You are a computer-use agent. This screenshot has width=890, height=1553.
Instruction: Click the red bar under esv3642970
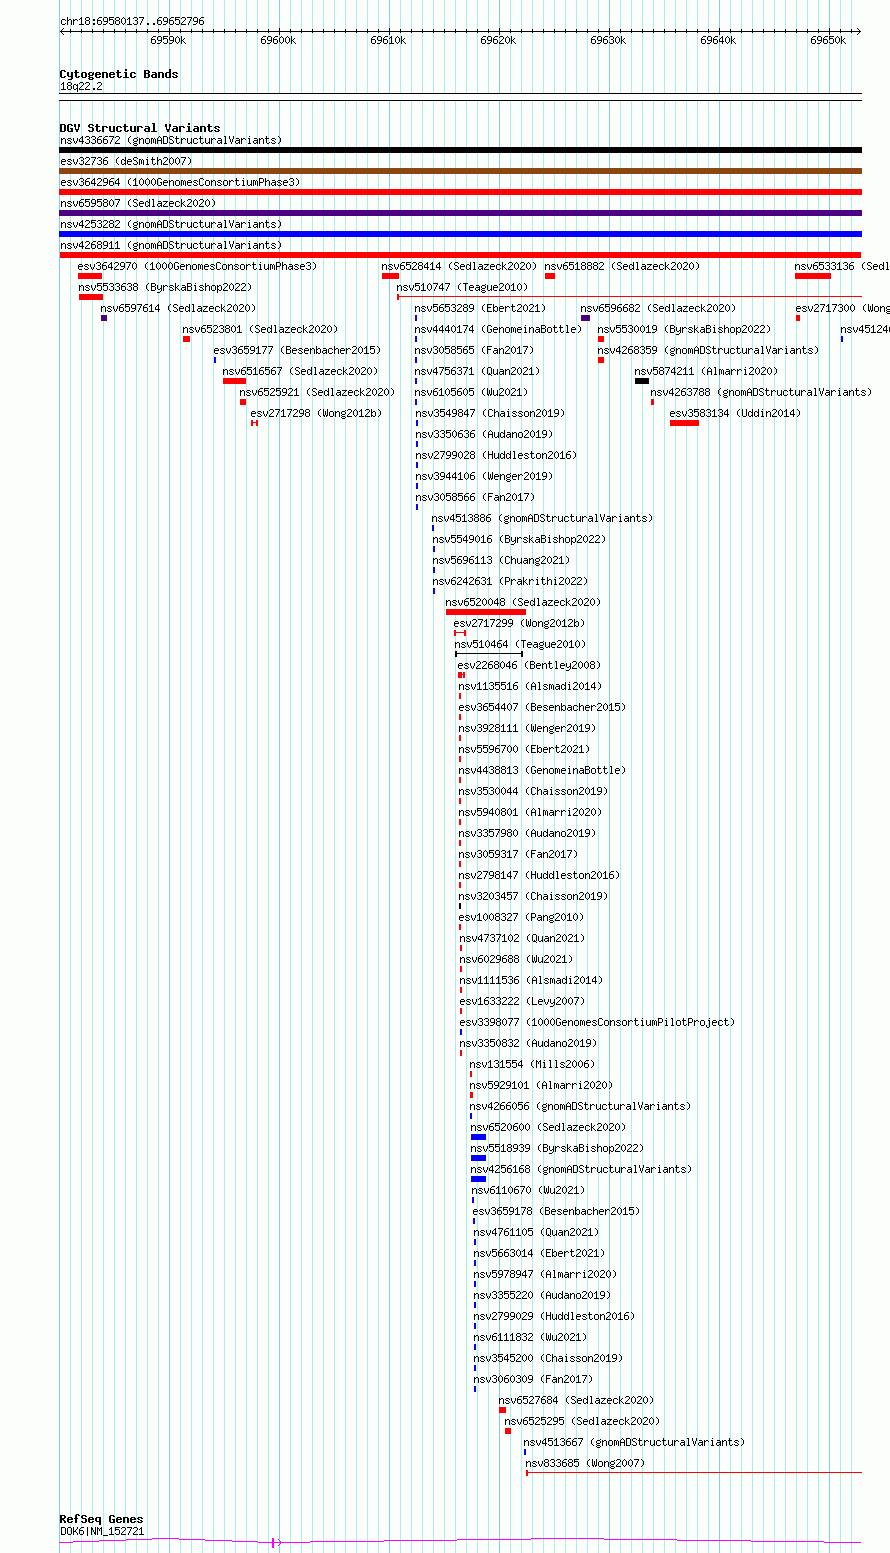click(x=90, y=276)
